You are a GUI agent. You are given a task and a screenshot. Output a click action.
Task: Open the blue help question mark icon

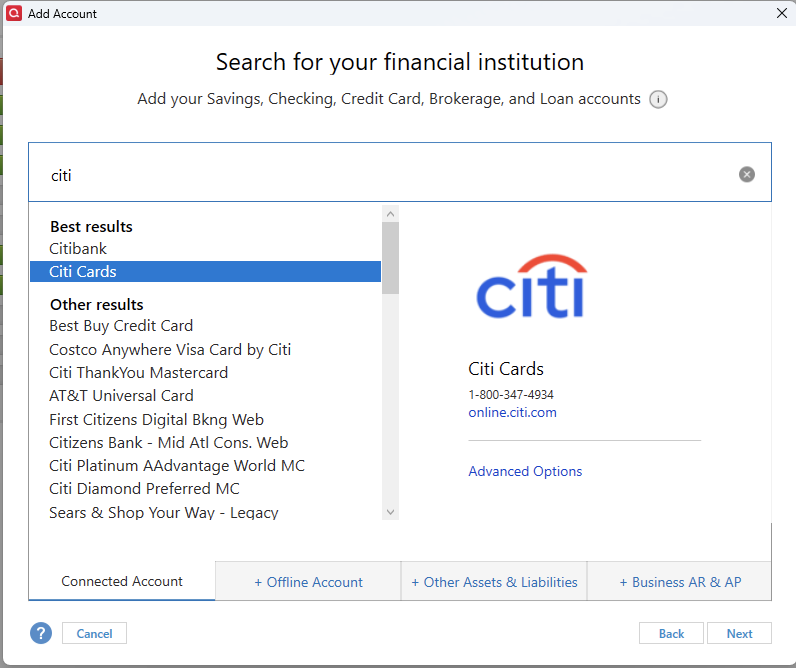tap(41, 633)
